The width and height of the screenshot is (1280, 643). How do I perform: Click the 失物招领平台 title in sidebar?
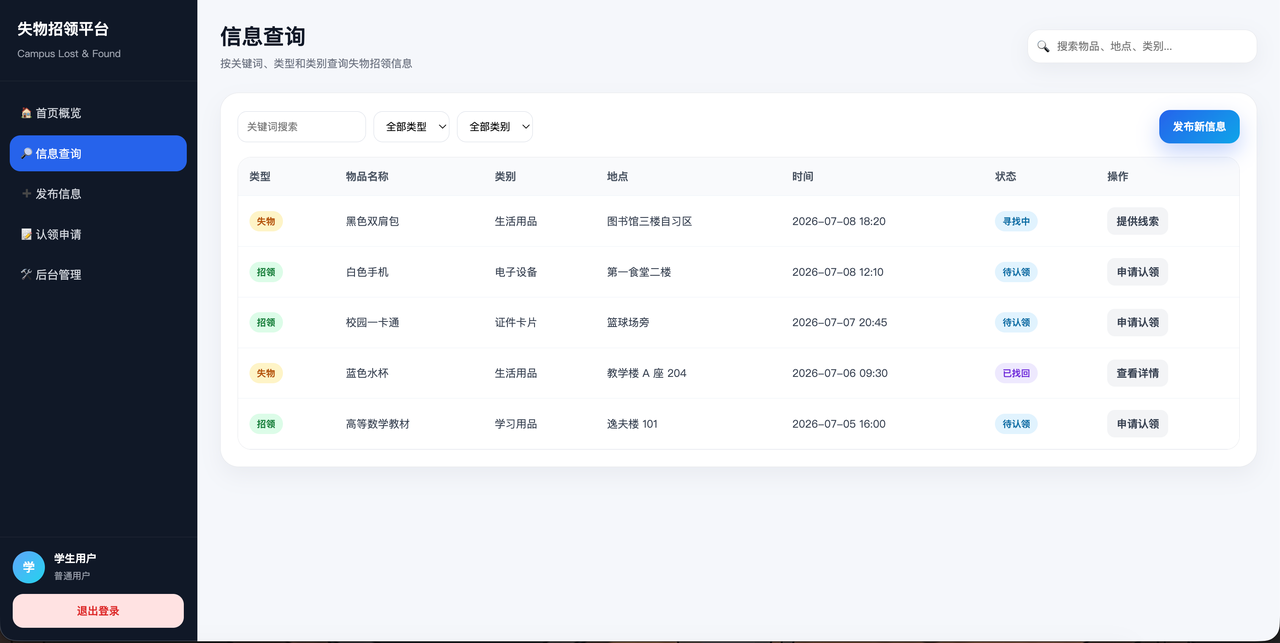[63, 29]
